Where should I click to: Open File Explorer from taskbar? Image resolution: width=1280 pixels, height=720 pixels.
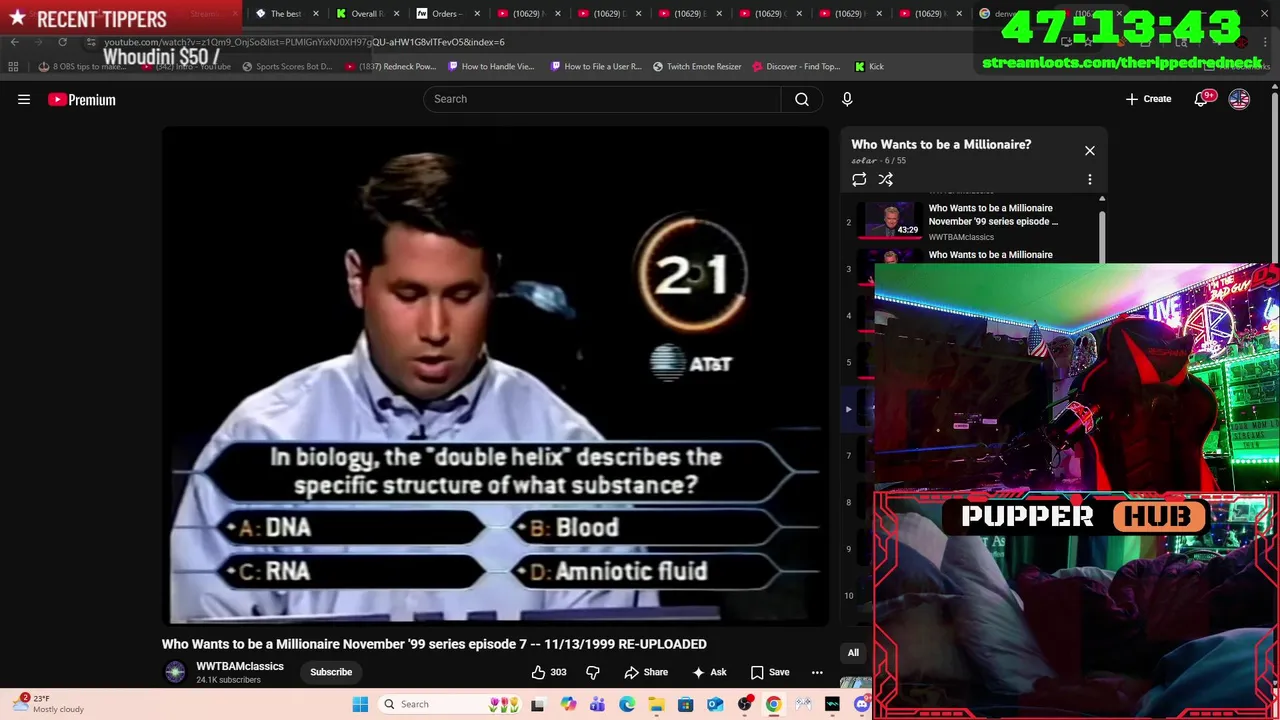[x=656, y=704]
